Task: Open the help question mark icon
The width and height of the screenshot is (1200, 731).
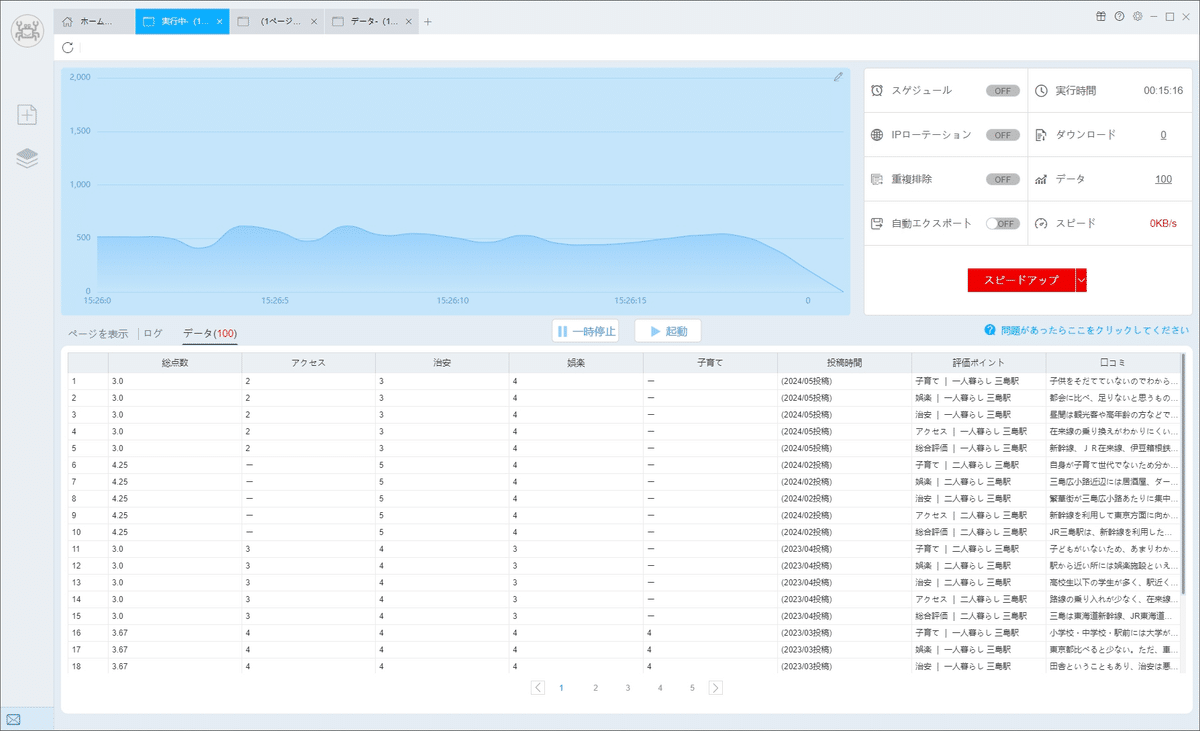Action: point(1119,16)
